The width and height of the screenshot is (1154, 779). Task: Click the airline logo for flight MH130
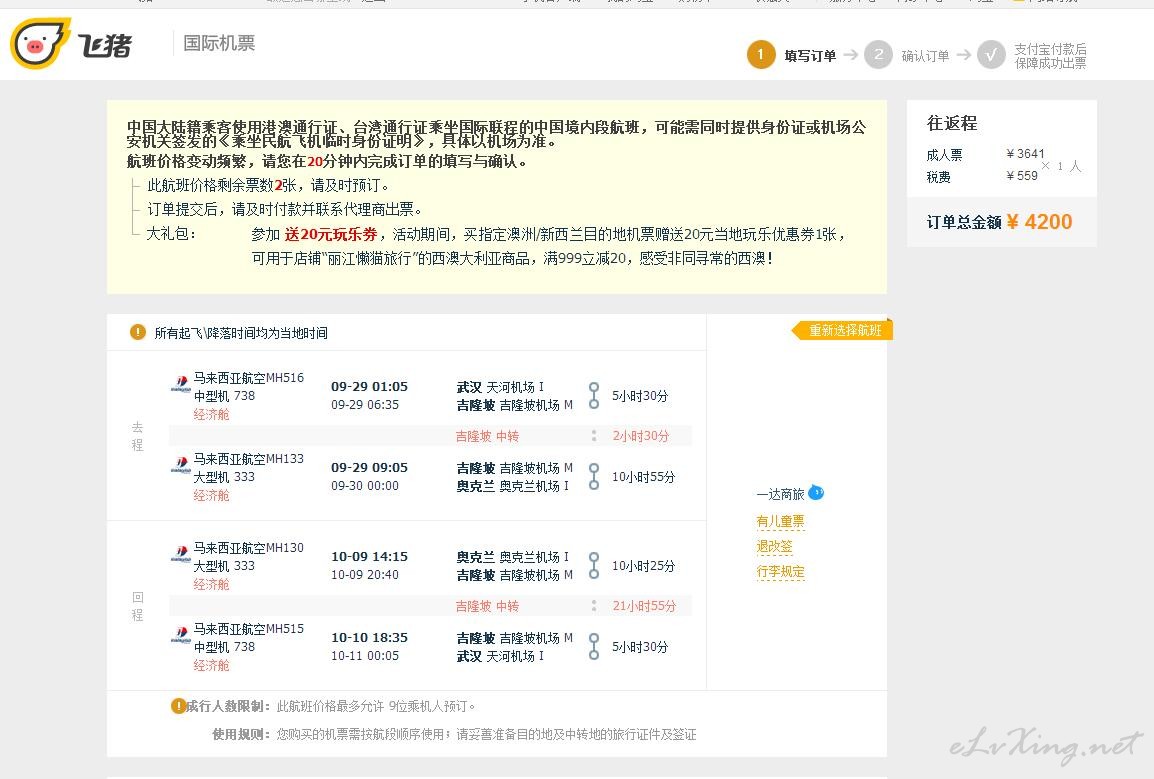click(x=180, y=553)
